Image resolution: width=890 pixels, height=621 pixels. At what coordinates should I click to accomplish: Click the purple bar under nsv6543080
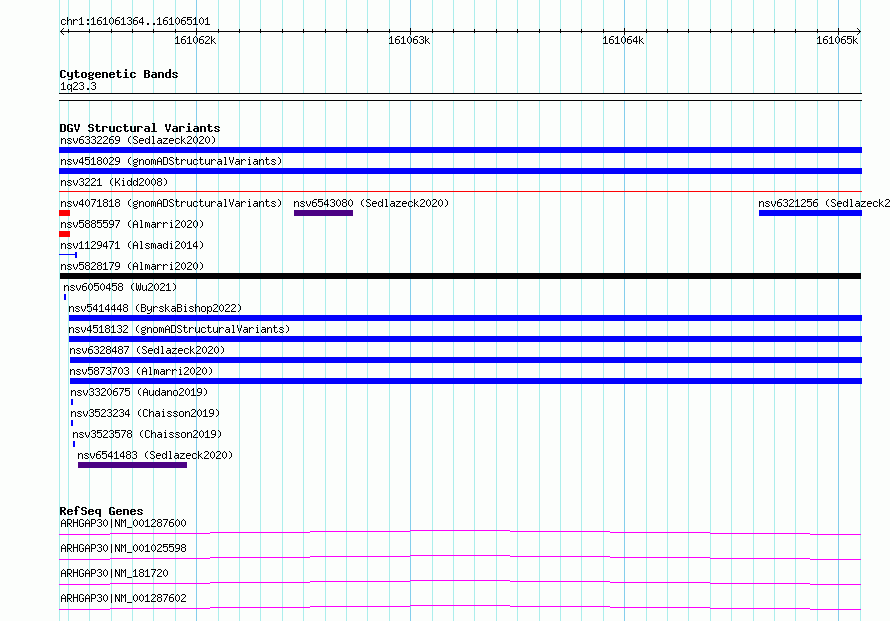324,213
